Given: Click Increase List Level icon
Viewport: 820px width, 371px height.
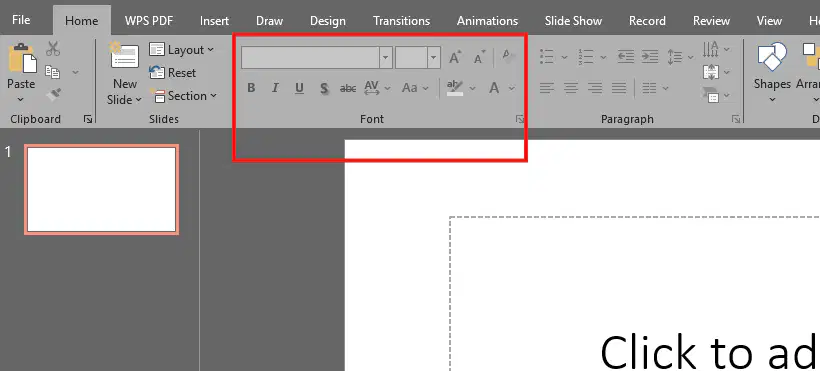Looking at the screenshot, I should (x=650, y=57).
